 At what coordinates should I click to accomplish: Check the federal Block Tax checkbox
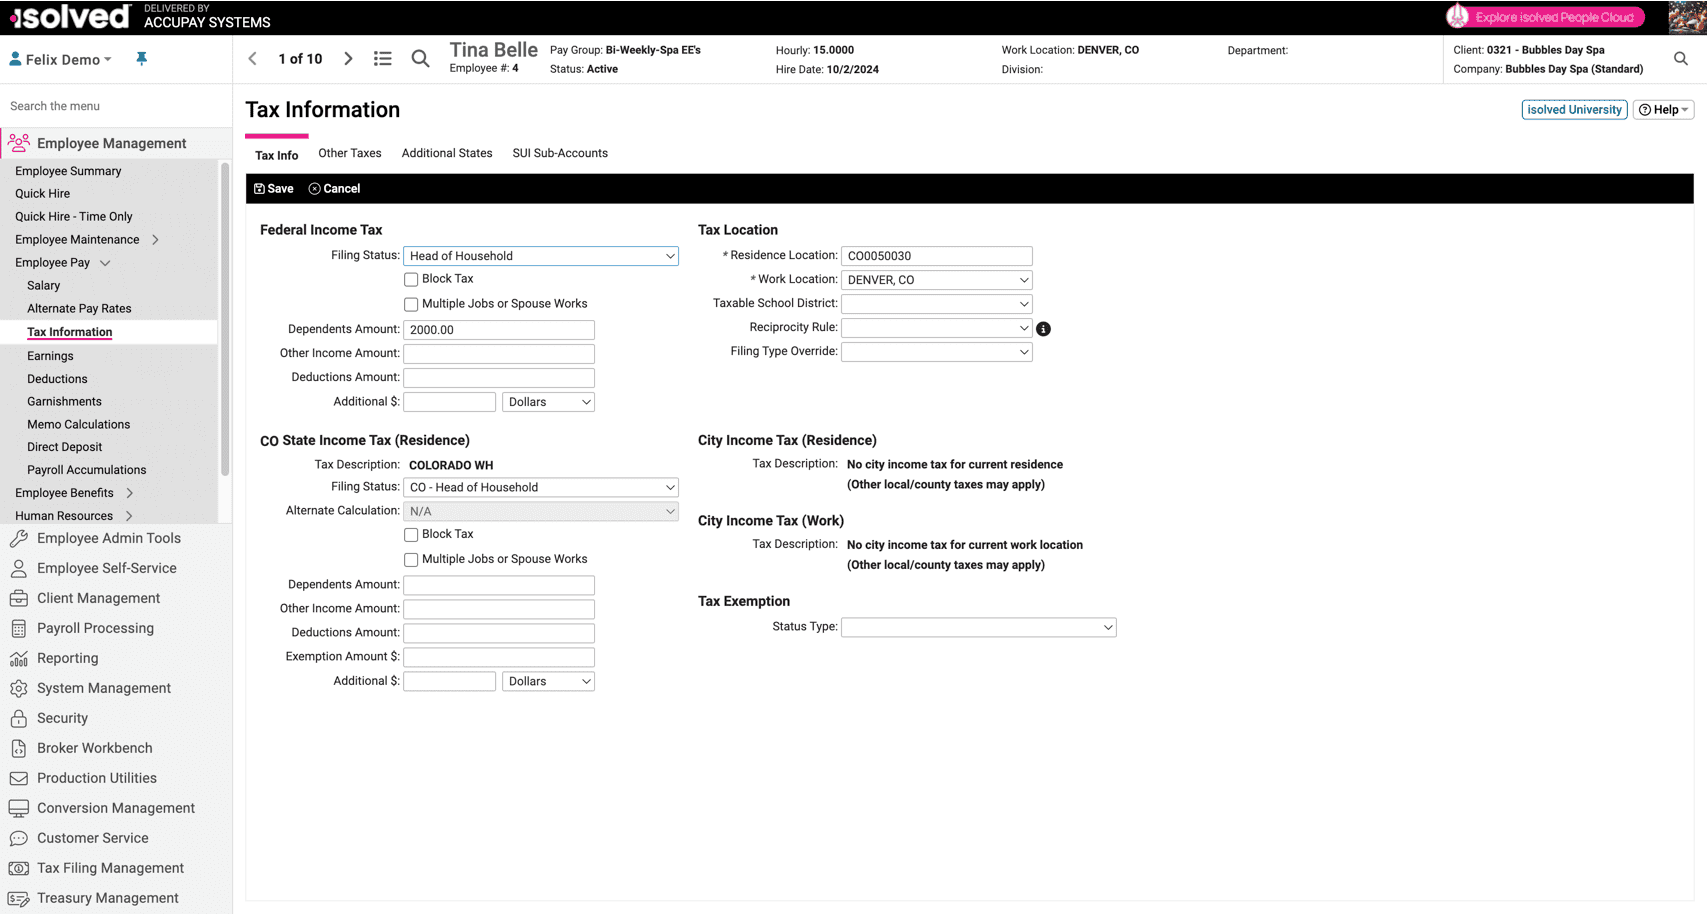[411, 280]
